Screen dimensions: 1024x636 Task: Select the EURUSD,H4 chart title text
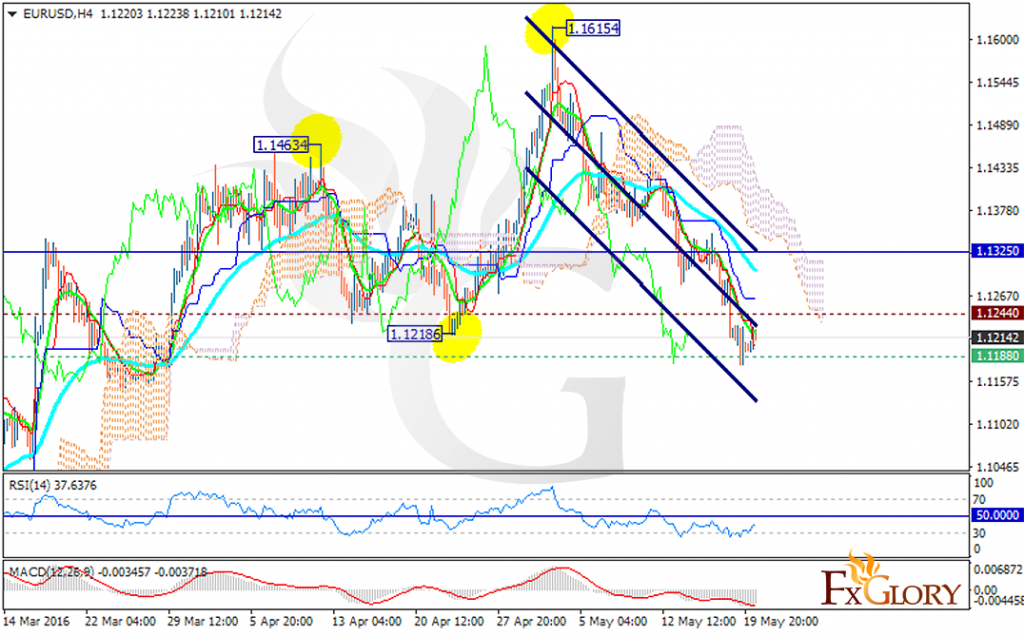click(57, 14)
